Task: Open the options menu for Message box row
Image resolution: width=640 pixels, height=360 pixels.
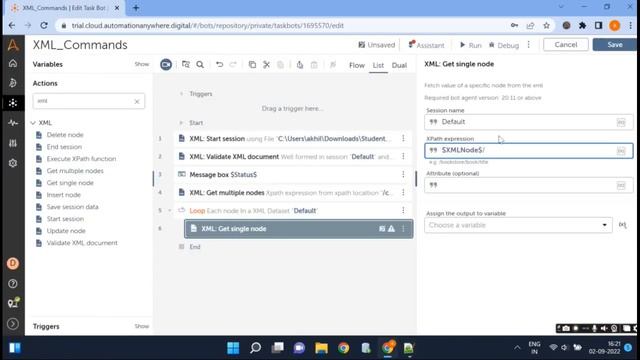Action: click(x=403, y=174)
